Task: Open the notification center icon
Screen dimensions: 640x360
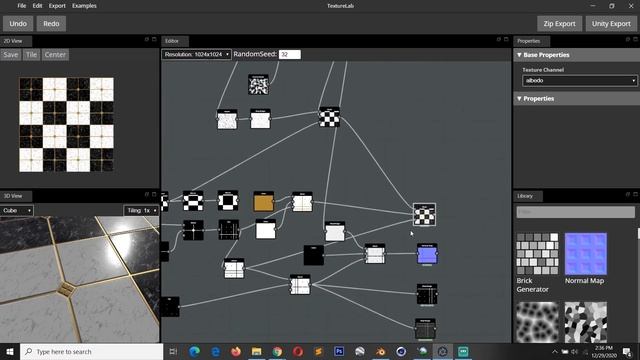Action: [627, 351]
